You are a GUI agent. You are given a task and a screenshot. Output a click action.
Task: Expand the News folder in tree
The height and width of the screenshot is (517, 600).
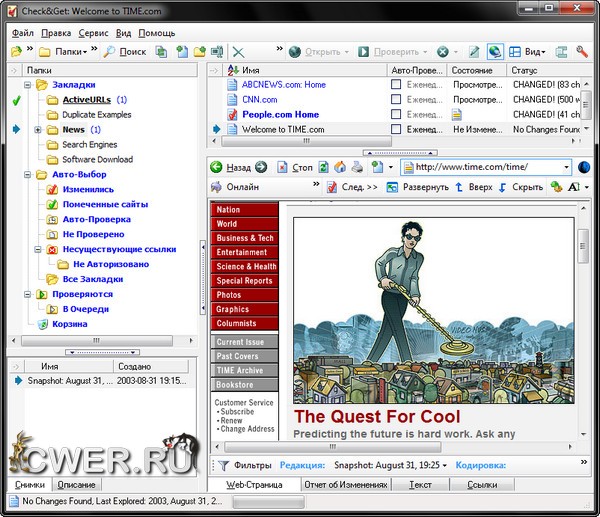tap(38, 130)
